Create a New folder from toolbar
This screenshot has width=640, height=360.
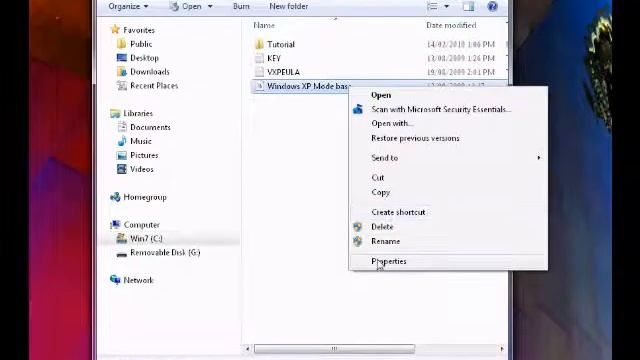pos(289,7)
